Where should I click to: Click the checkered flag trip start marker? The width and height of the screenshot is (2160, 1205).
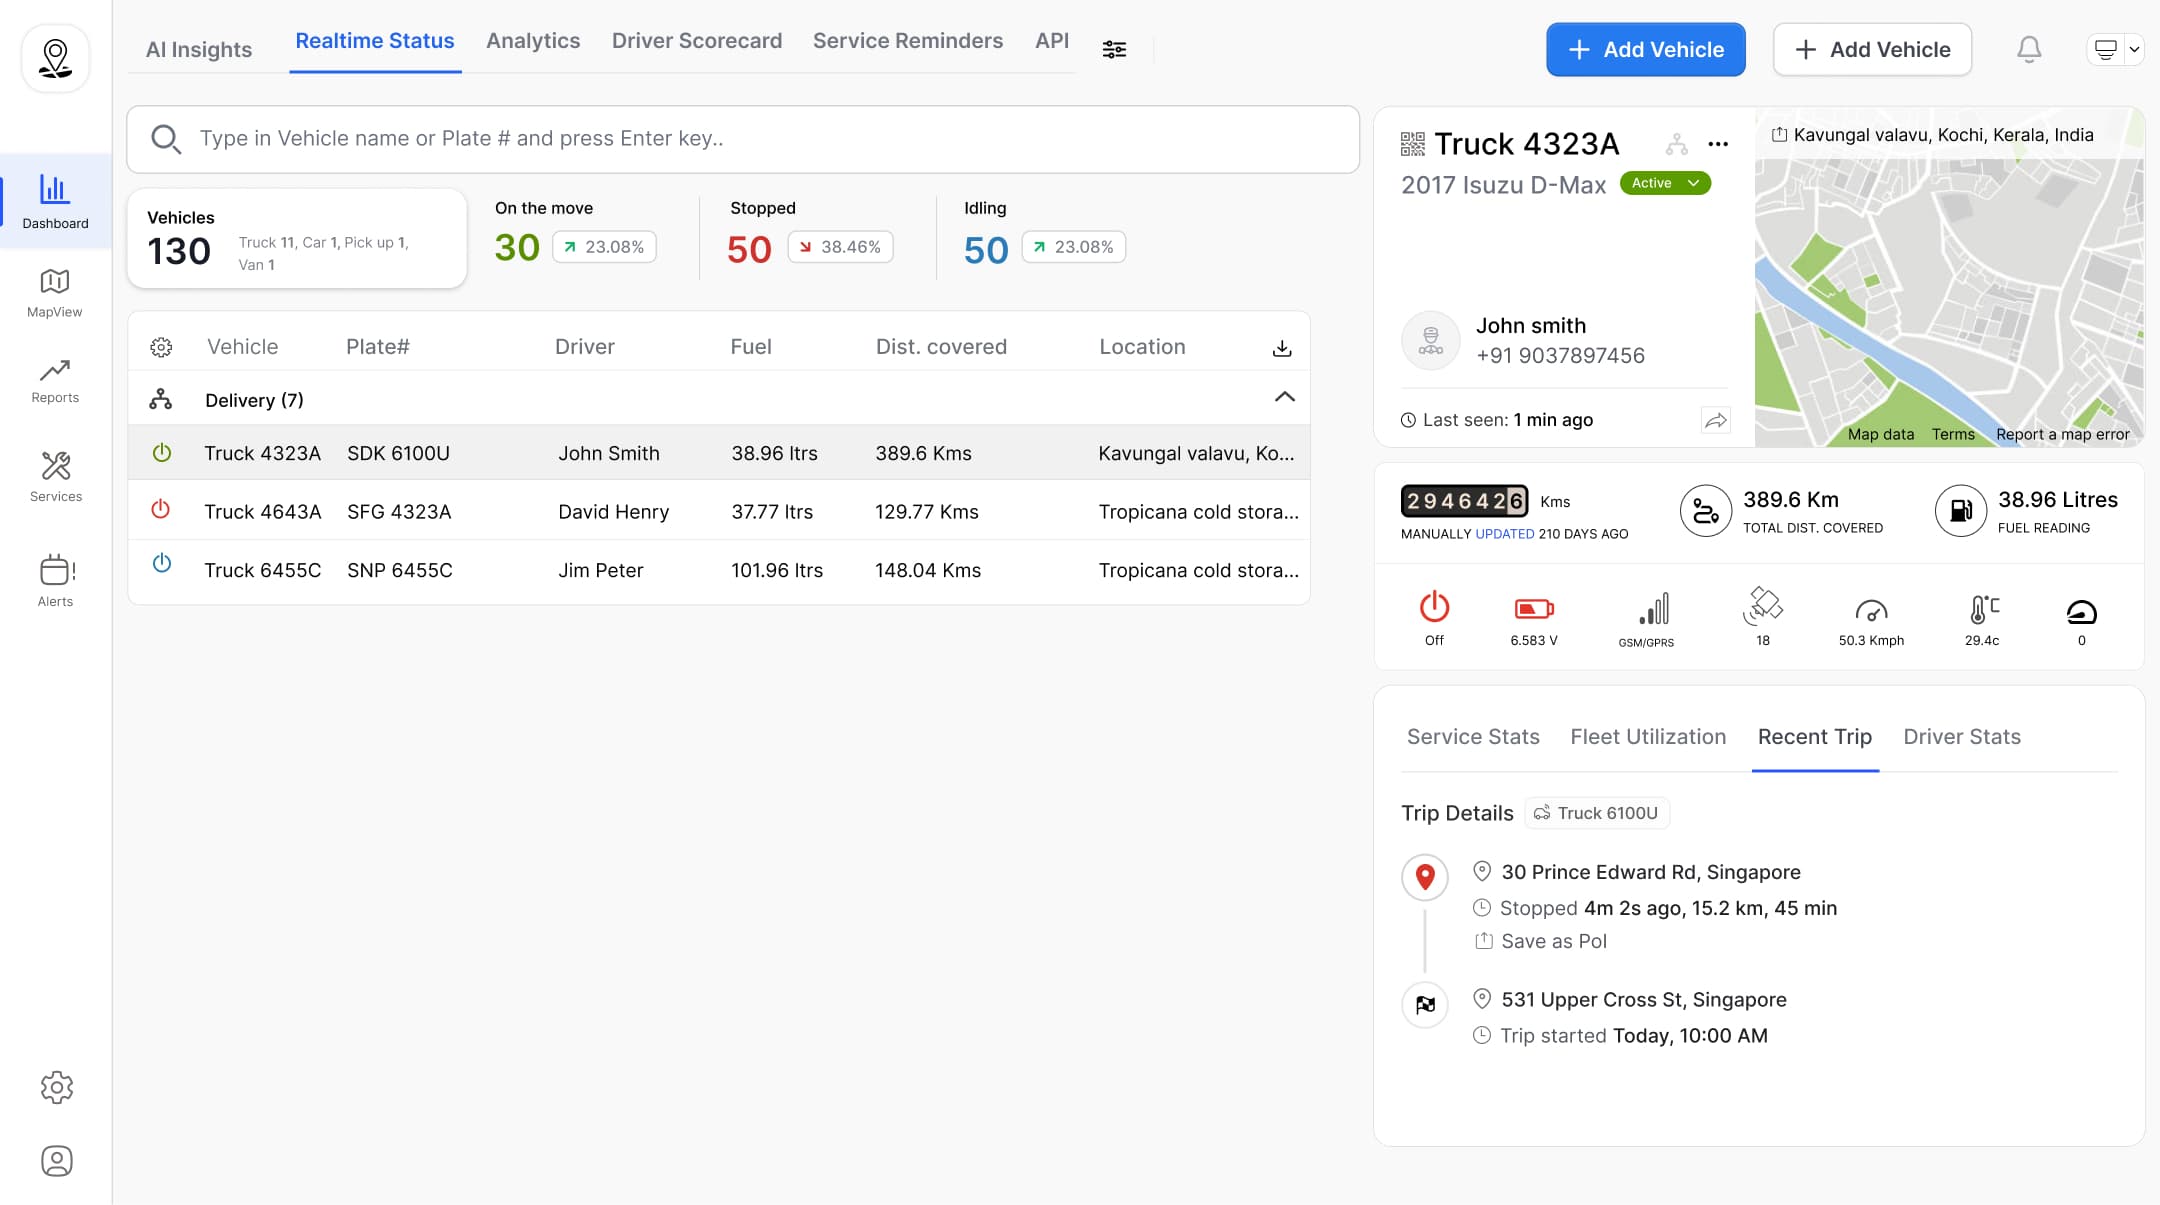(x=1425, y=1005)
